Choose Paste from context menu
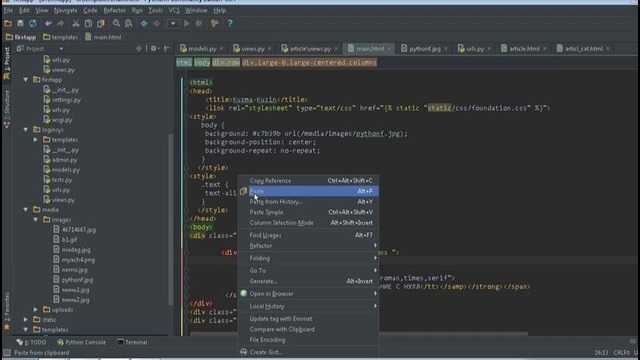640x360 pixels. pyautogui.click(x=309, y=191)
